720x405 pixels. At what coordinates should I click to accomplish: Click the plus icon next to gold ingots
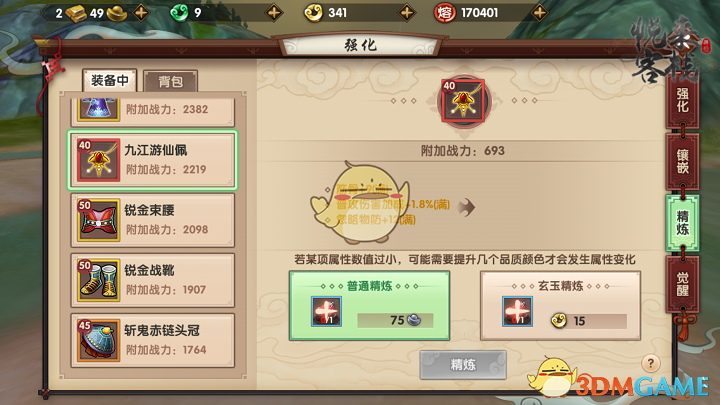(x=141, y=12)
